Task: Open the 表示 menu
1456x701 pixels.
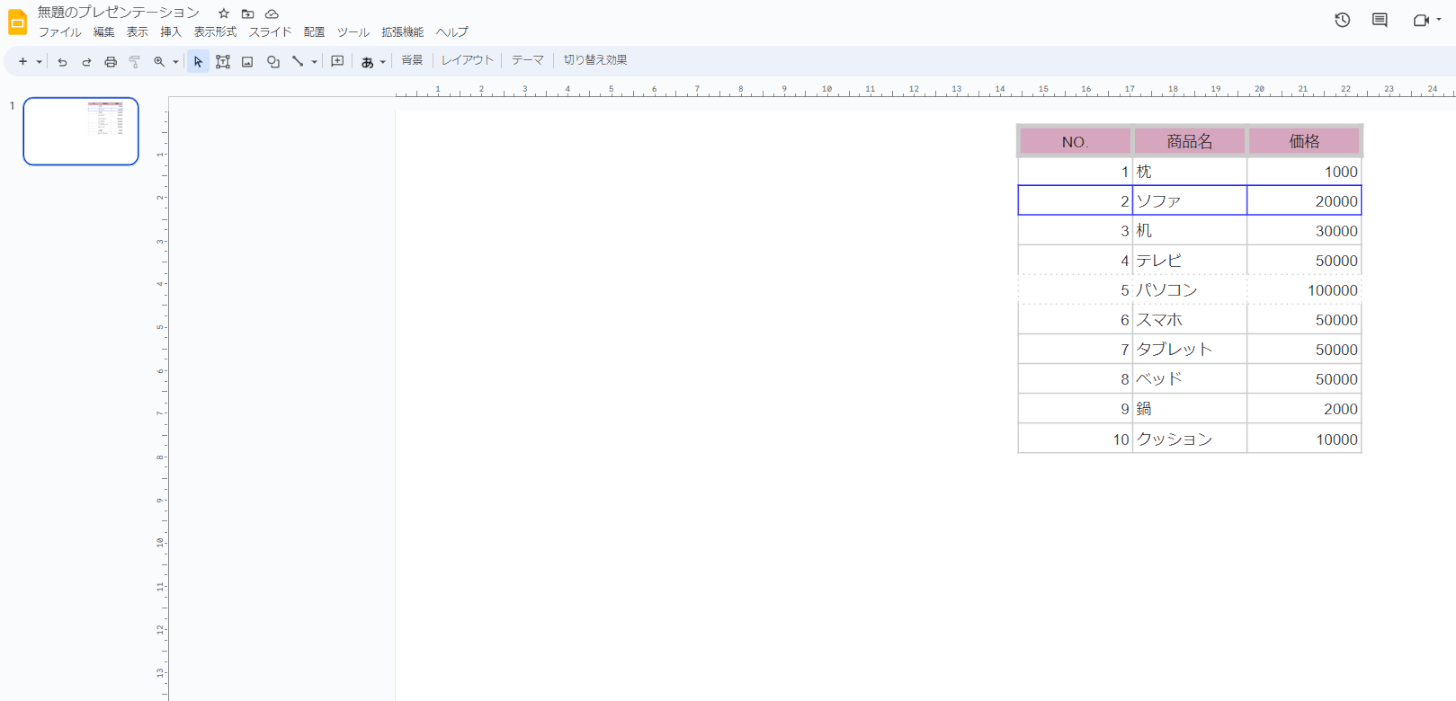Action: pyautogui.click(x=137, y=32)
